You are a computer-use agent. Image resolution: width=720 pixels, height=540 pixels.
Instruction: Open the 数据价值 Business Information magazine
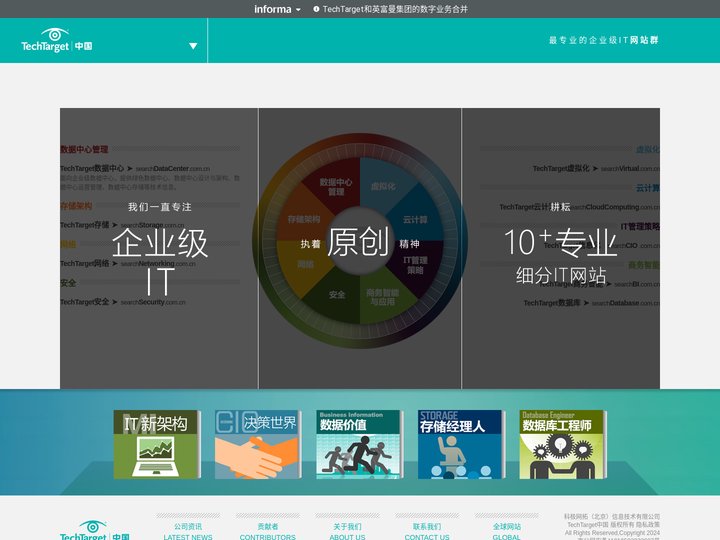coord(360,444)
